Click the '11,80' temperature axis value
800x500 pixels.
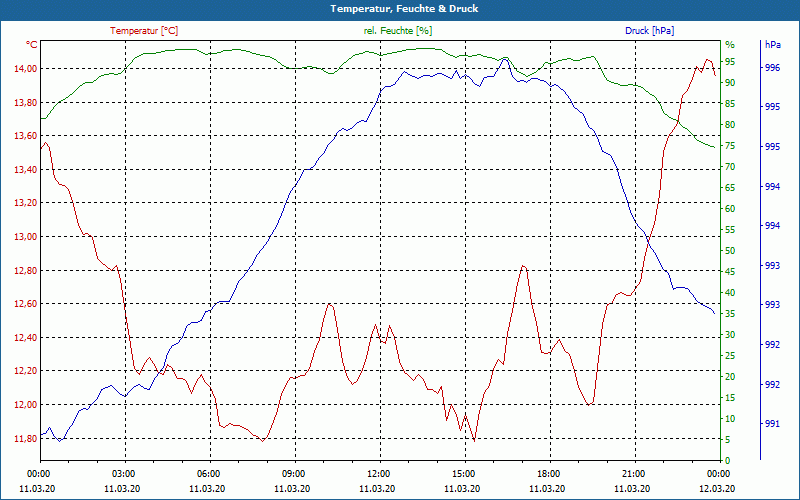coord(26,438)
